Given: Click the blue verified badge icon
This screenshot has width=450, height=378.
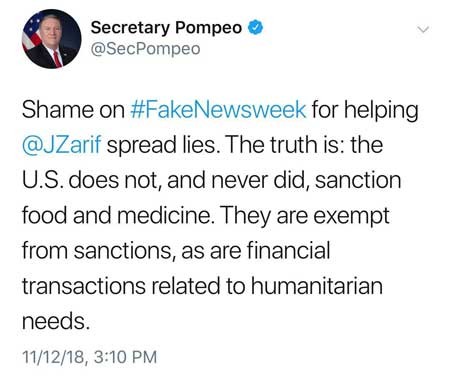Looking at the screenshot, I should (x=255, y=28).
